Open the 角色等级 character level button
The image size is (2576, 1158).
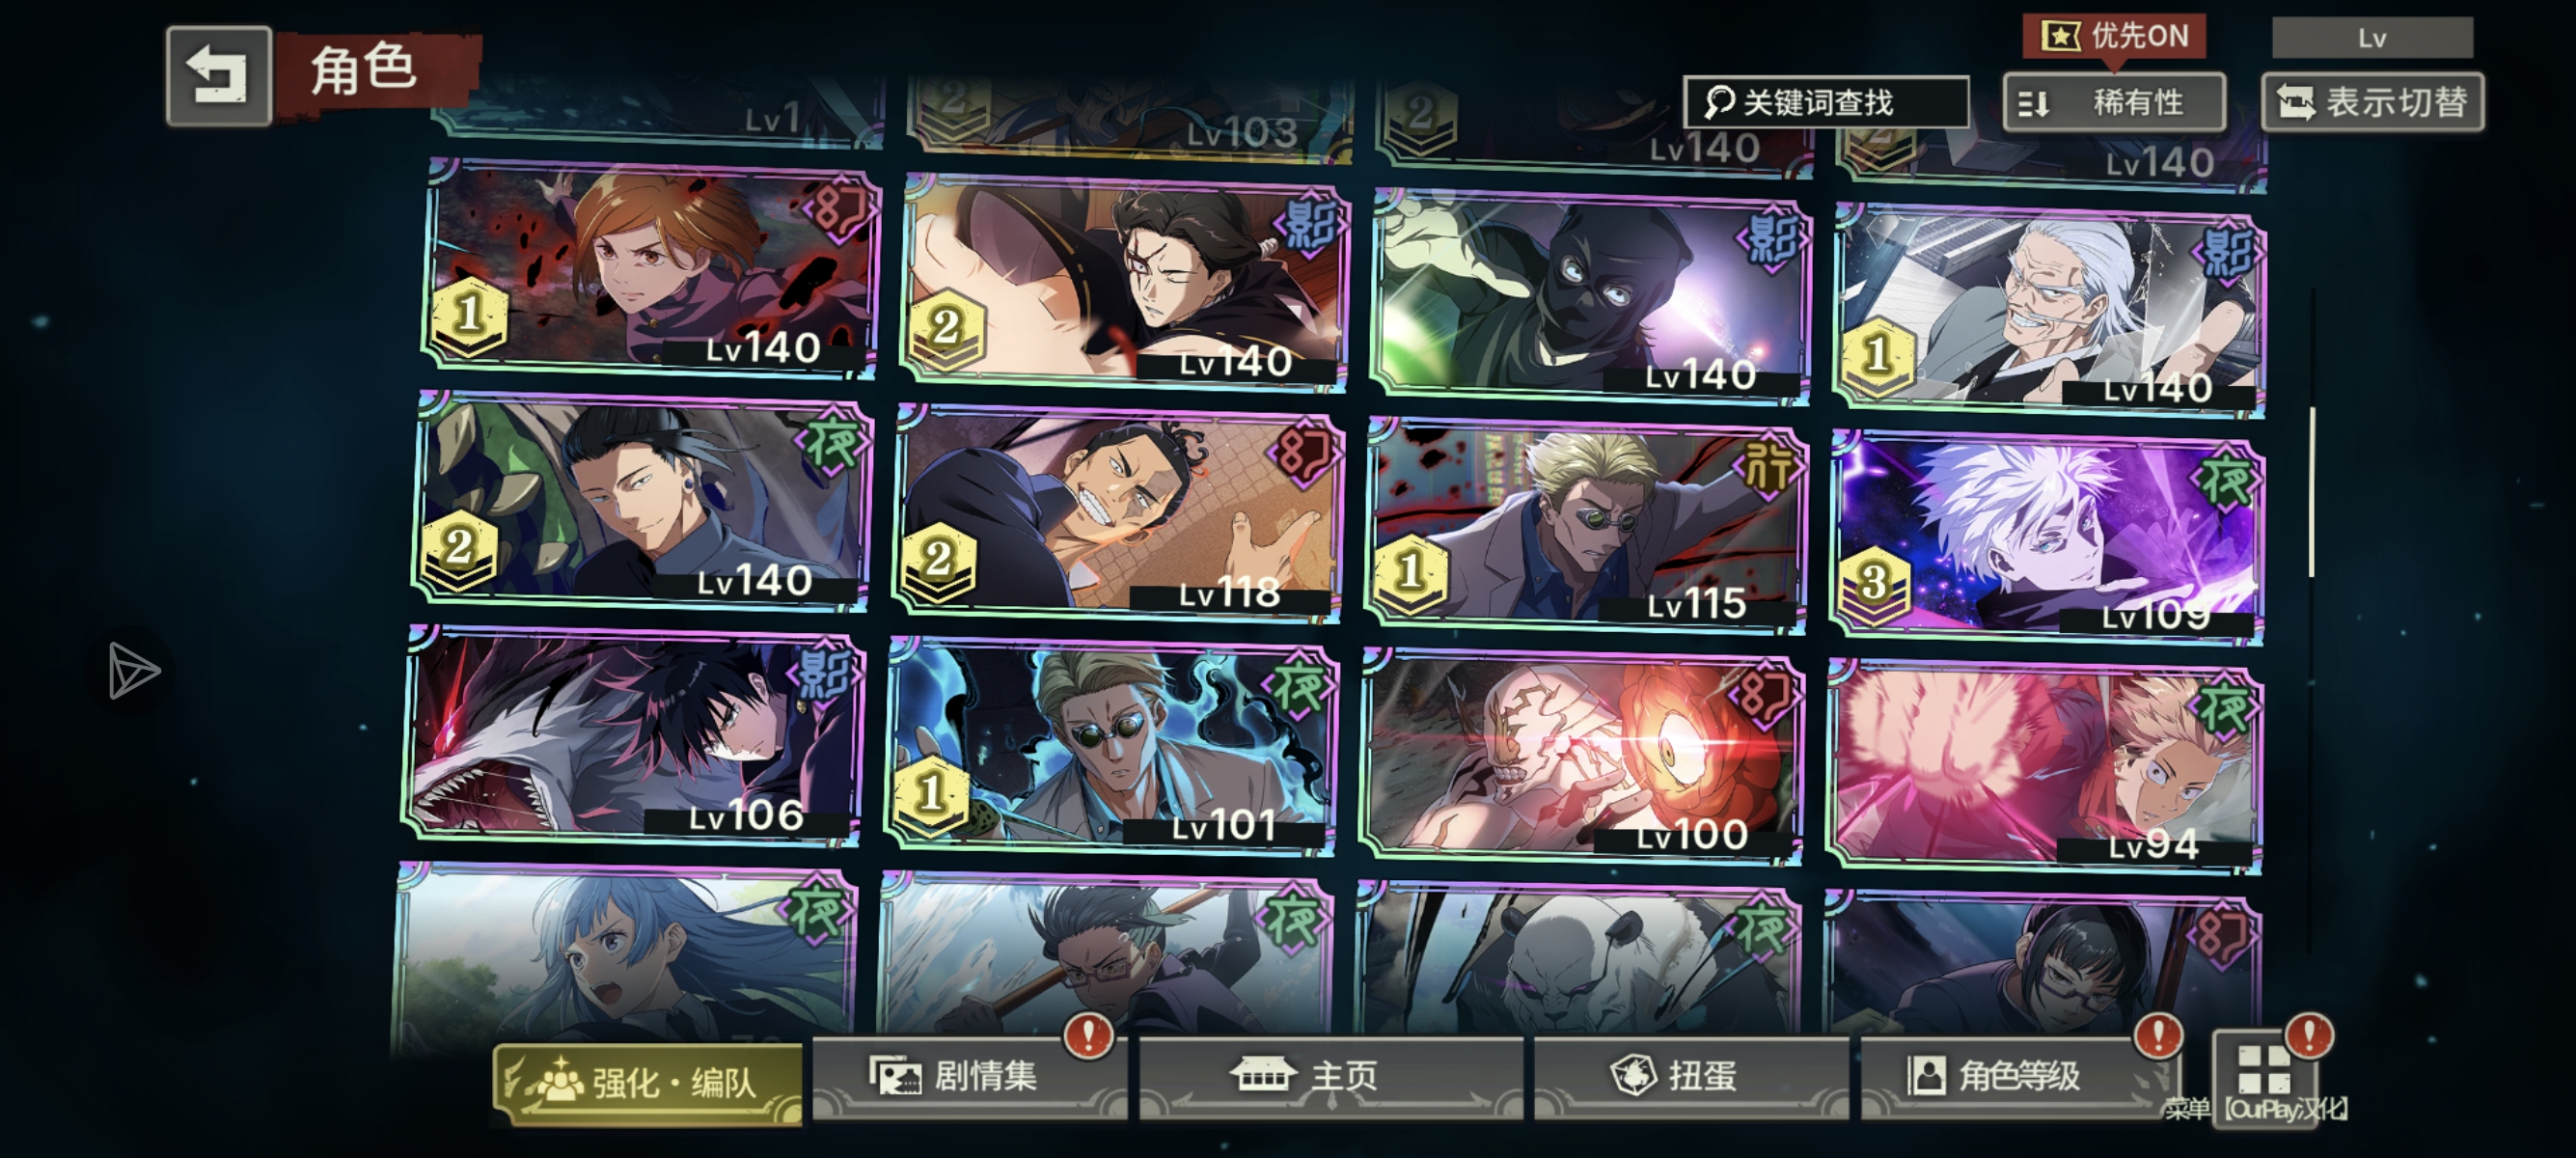coord(2017,1077)
